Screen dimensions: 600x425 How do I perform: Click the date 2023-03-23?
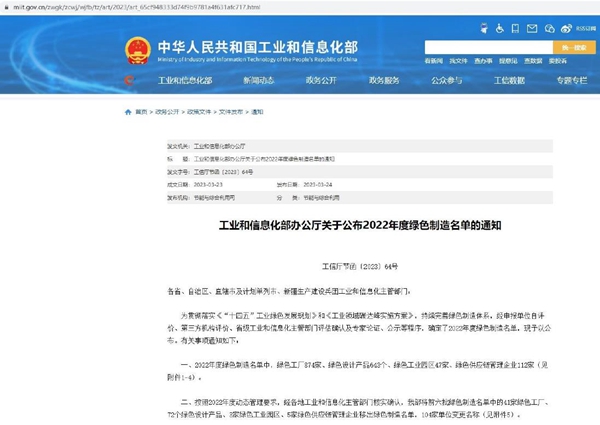(x=208, y=185)
